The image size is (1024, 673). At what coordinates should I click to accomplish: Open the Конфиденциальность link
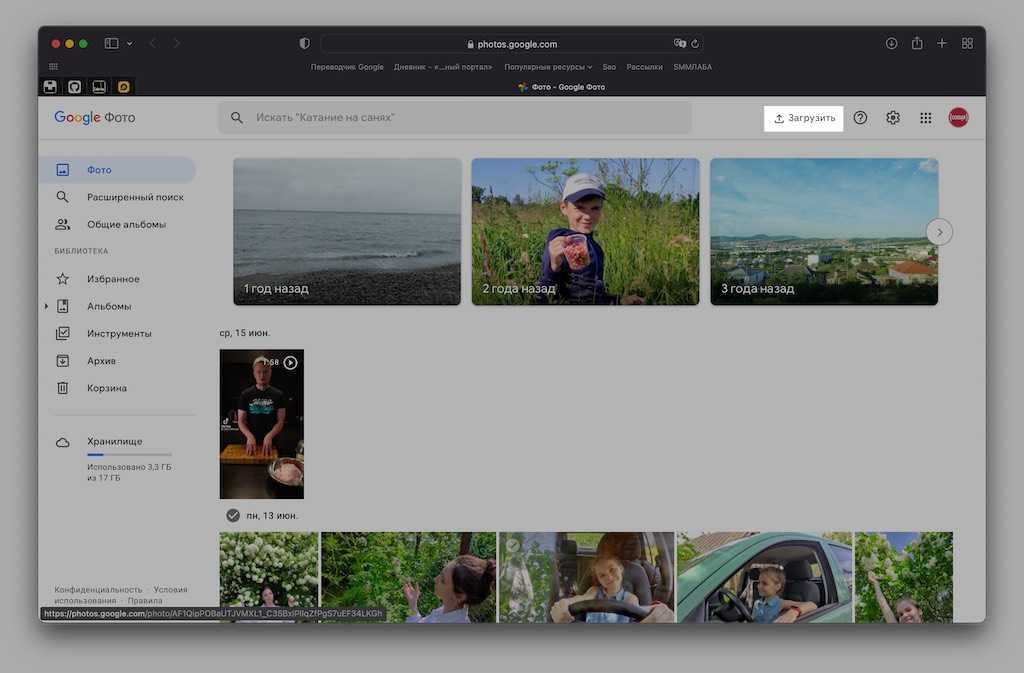98,590
